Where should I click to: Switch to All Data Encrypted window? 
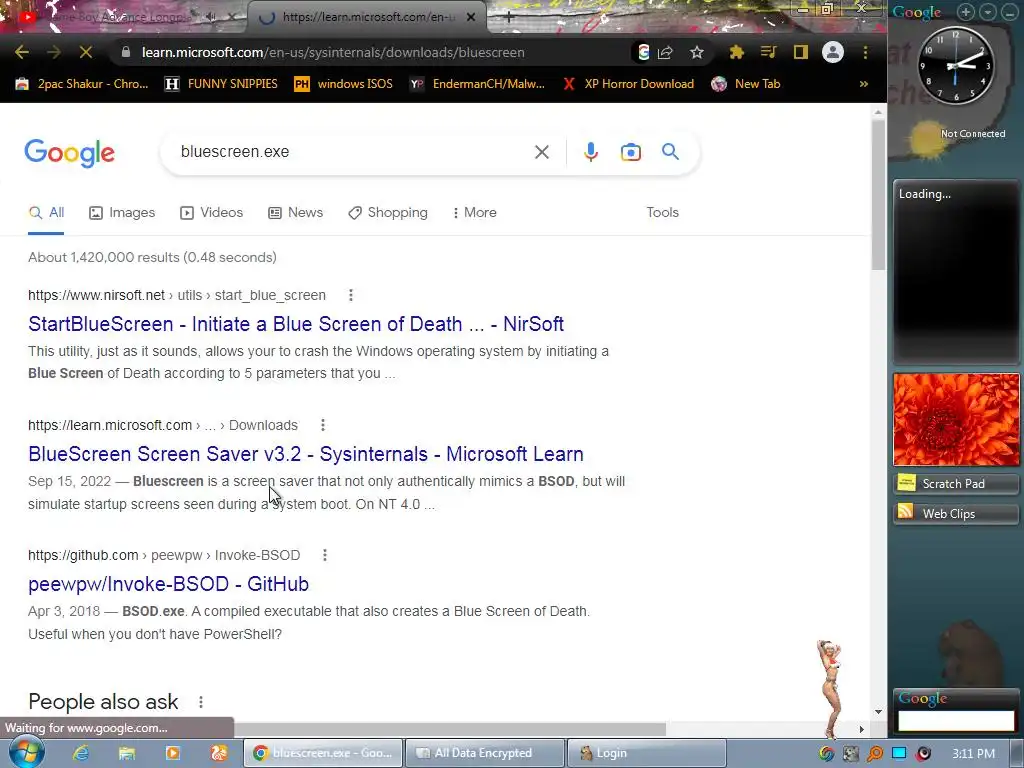click(485, 753)
